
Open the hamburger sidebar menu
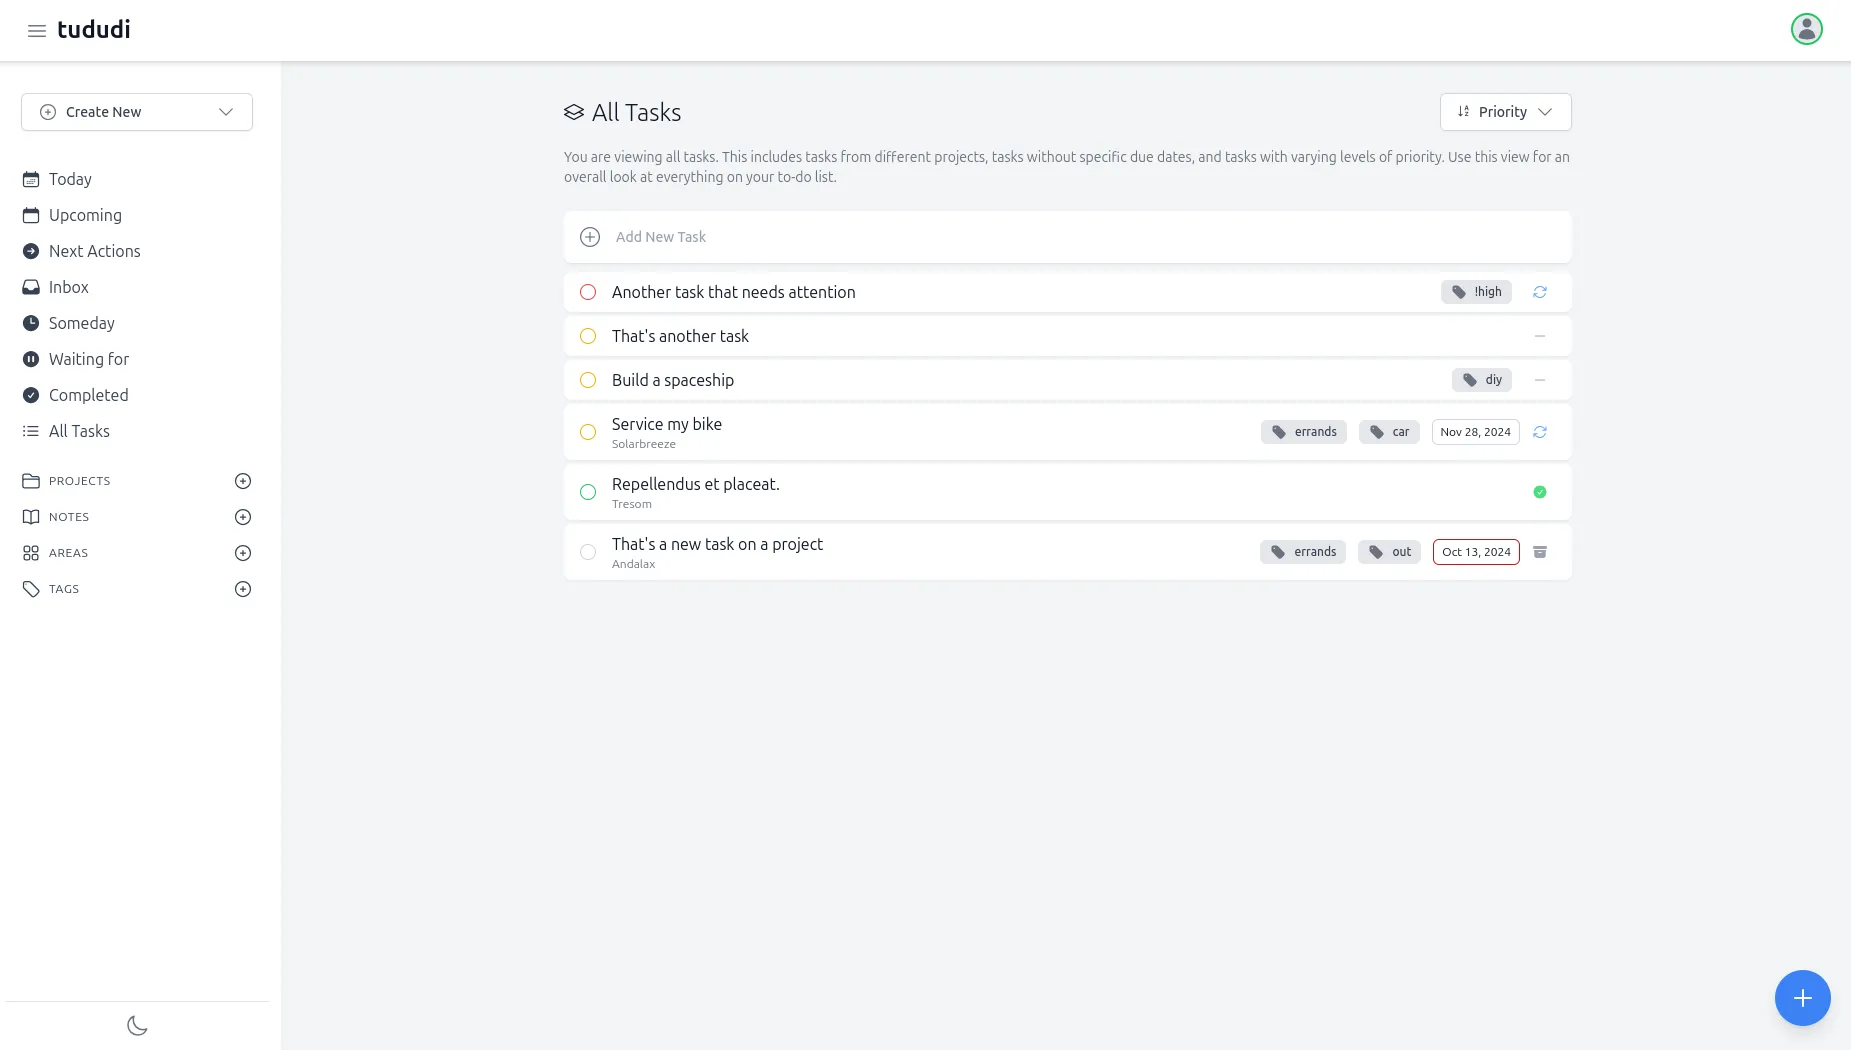(x=37, y=31)
